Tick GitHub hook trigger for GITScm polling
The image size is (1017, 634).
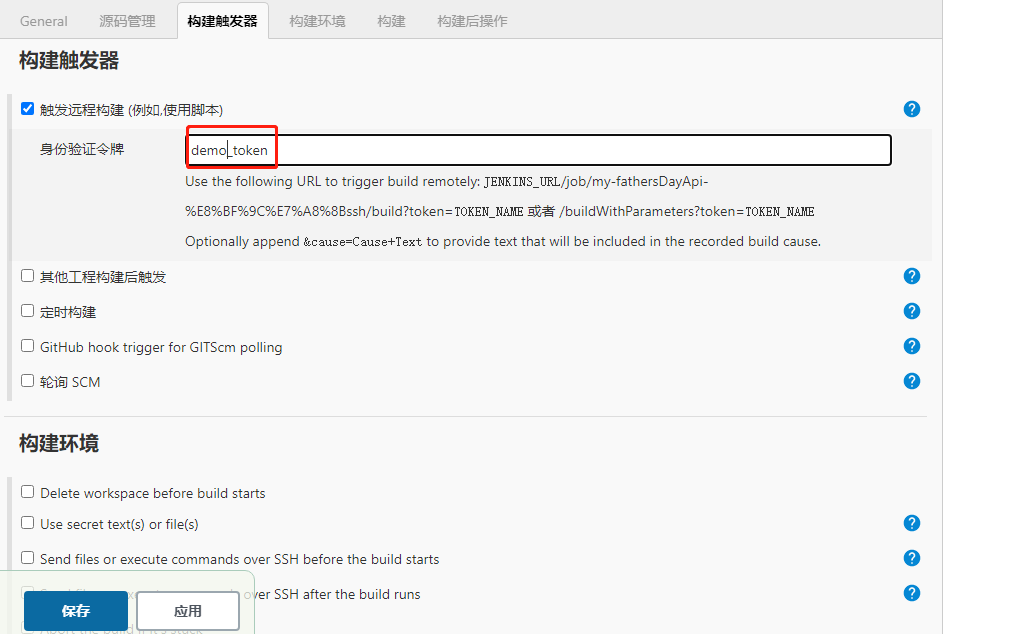[28, 345]
